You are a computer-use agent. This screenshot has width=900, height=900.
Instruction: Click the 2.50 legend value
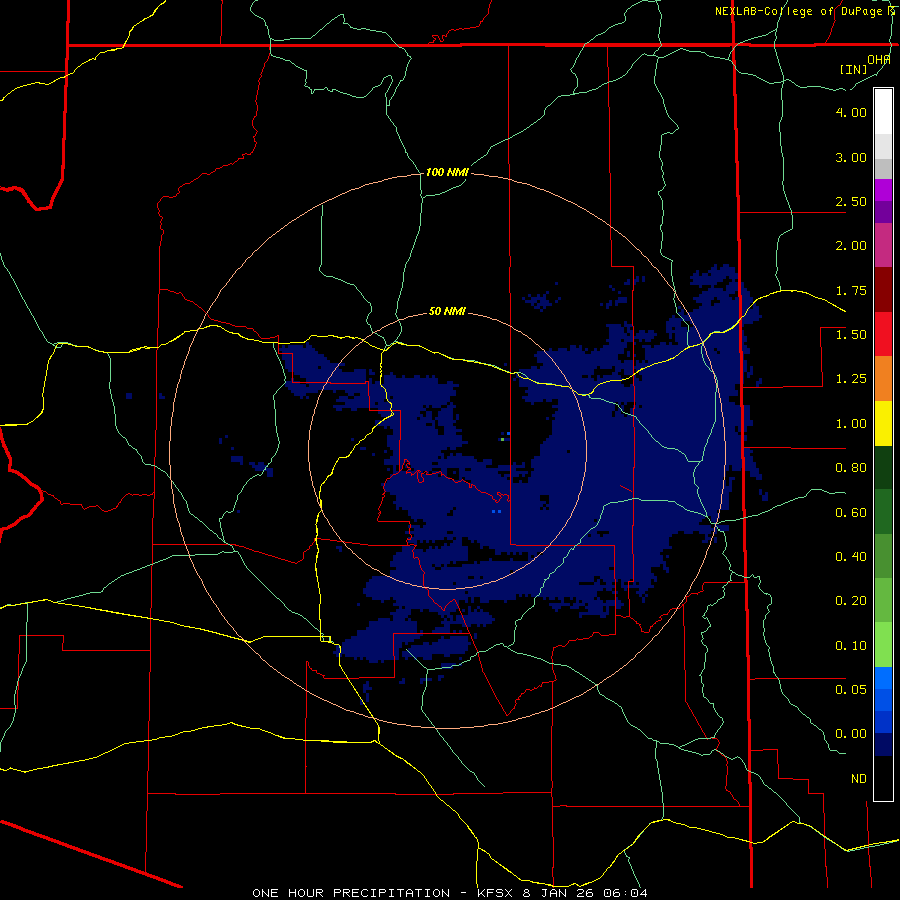coord(851,201)
